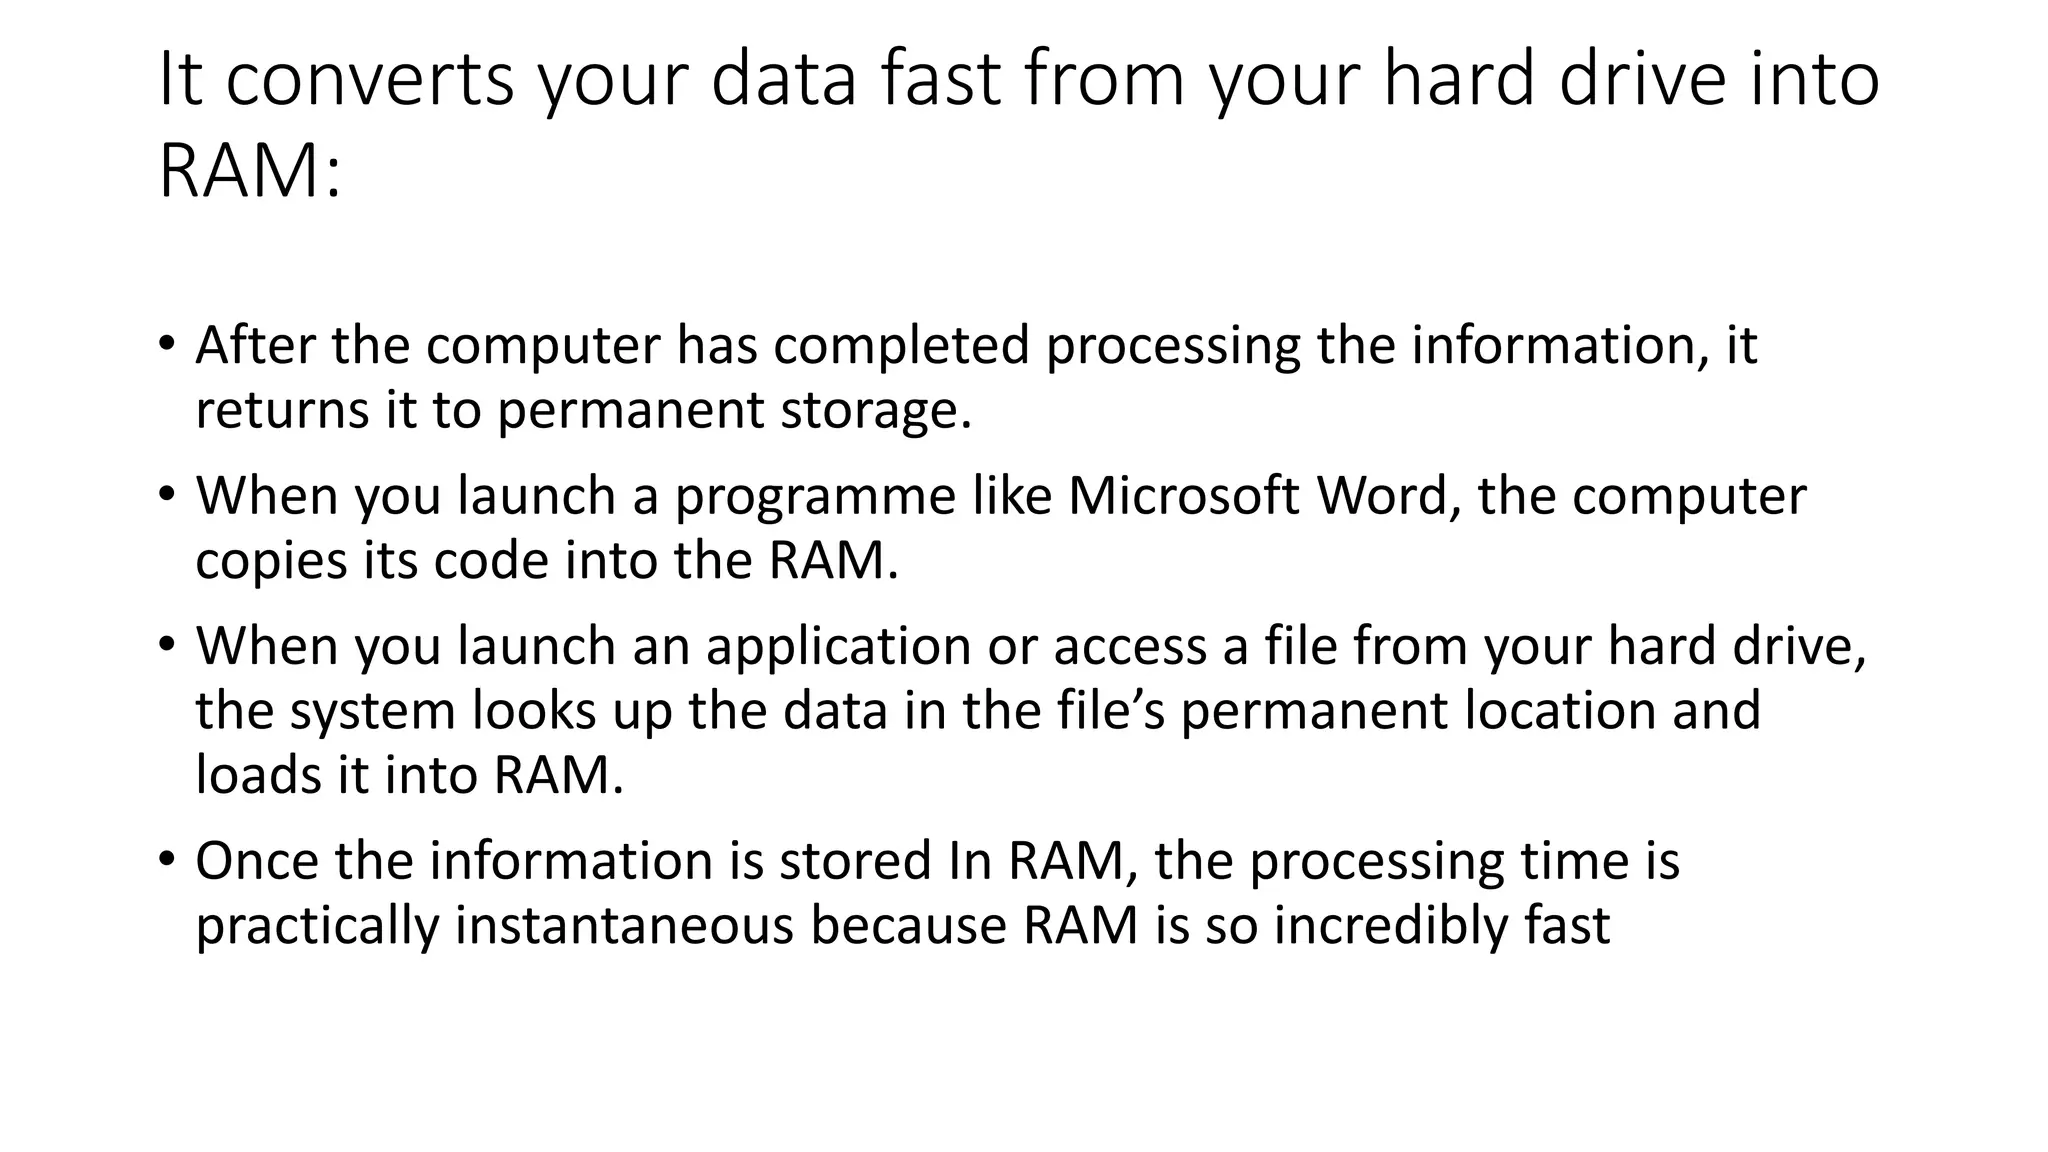The width and height of the screenshot is (2048, 1152).
Task: Click the word 'RAM:' in the title
Action: coord(250,170)
